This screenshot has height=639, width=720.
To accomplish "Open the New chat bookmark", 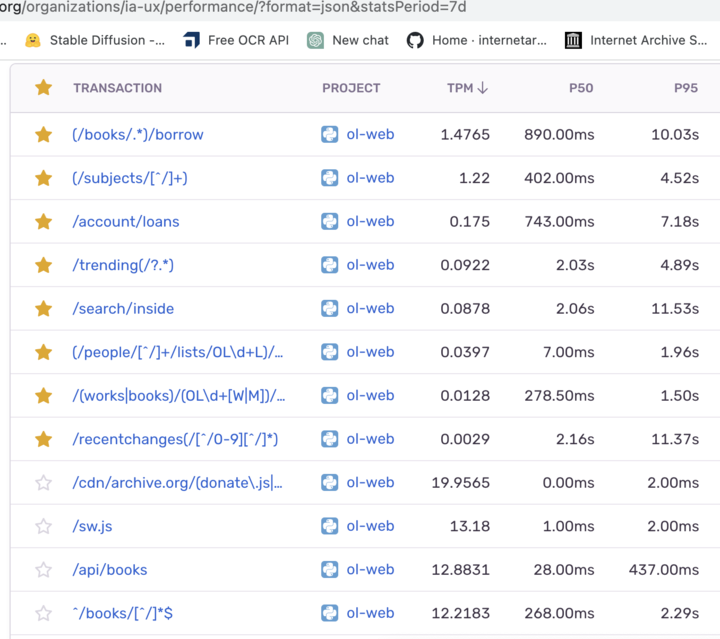I will point(348,40).
